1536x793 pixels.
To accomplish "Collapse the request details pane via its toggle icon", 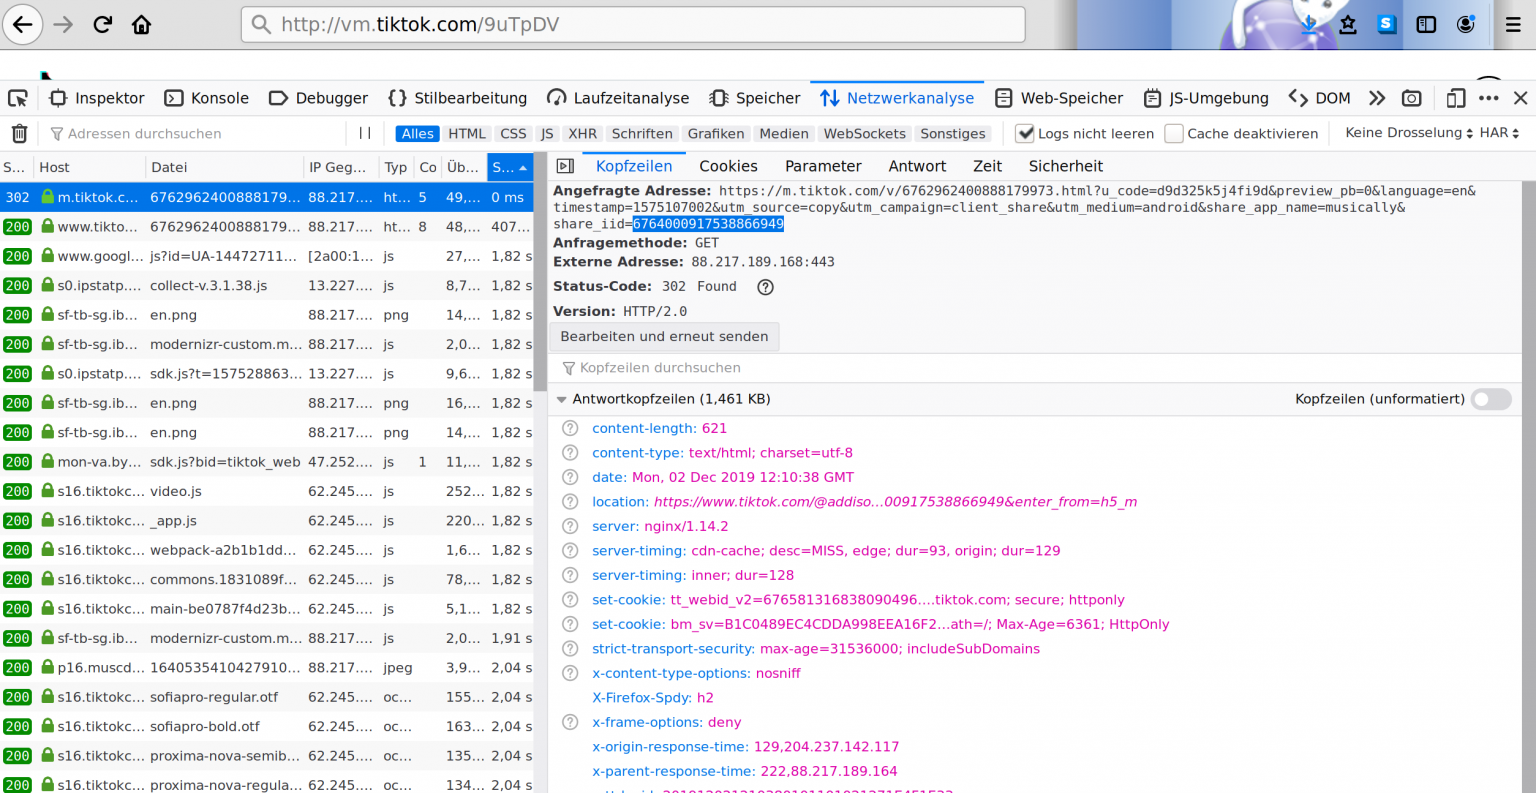I will pos(565,166).
